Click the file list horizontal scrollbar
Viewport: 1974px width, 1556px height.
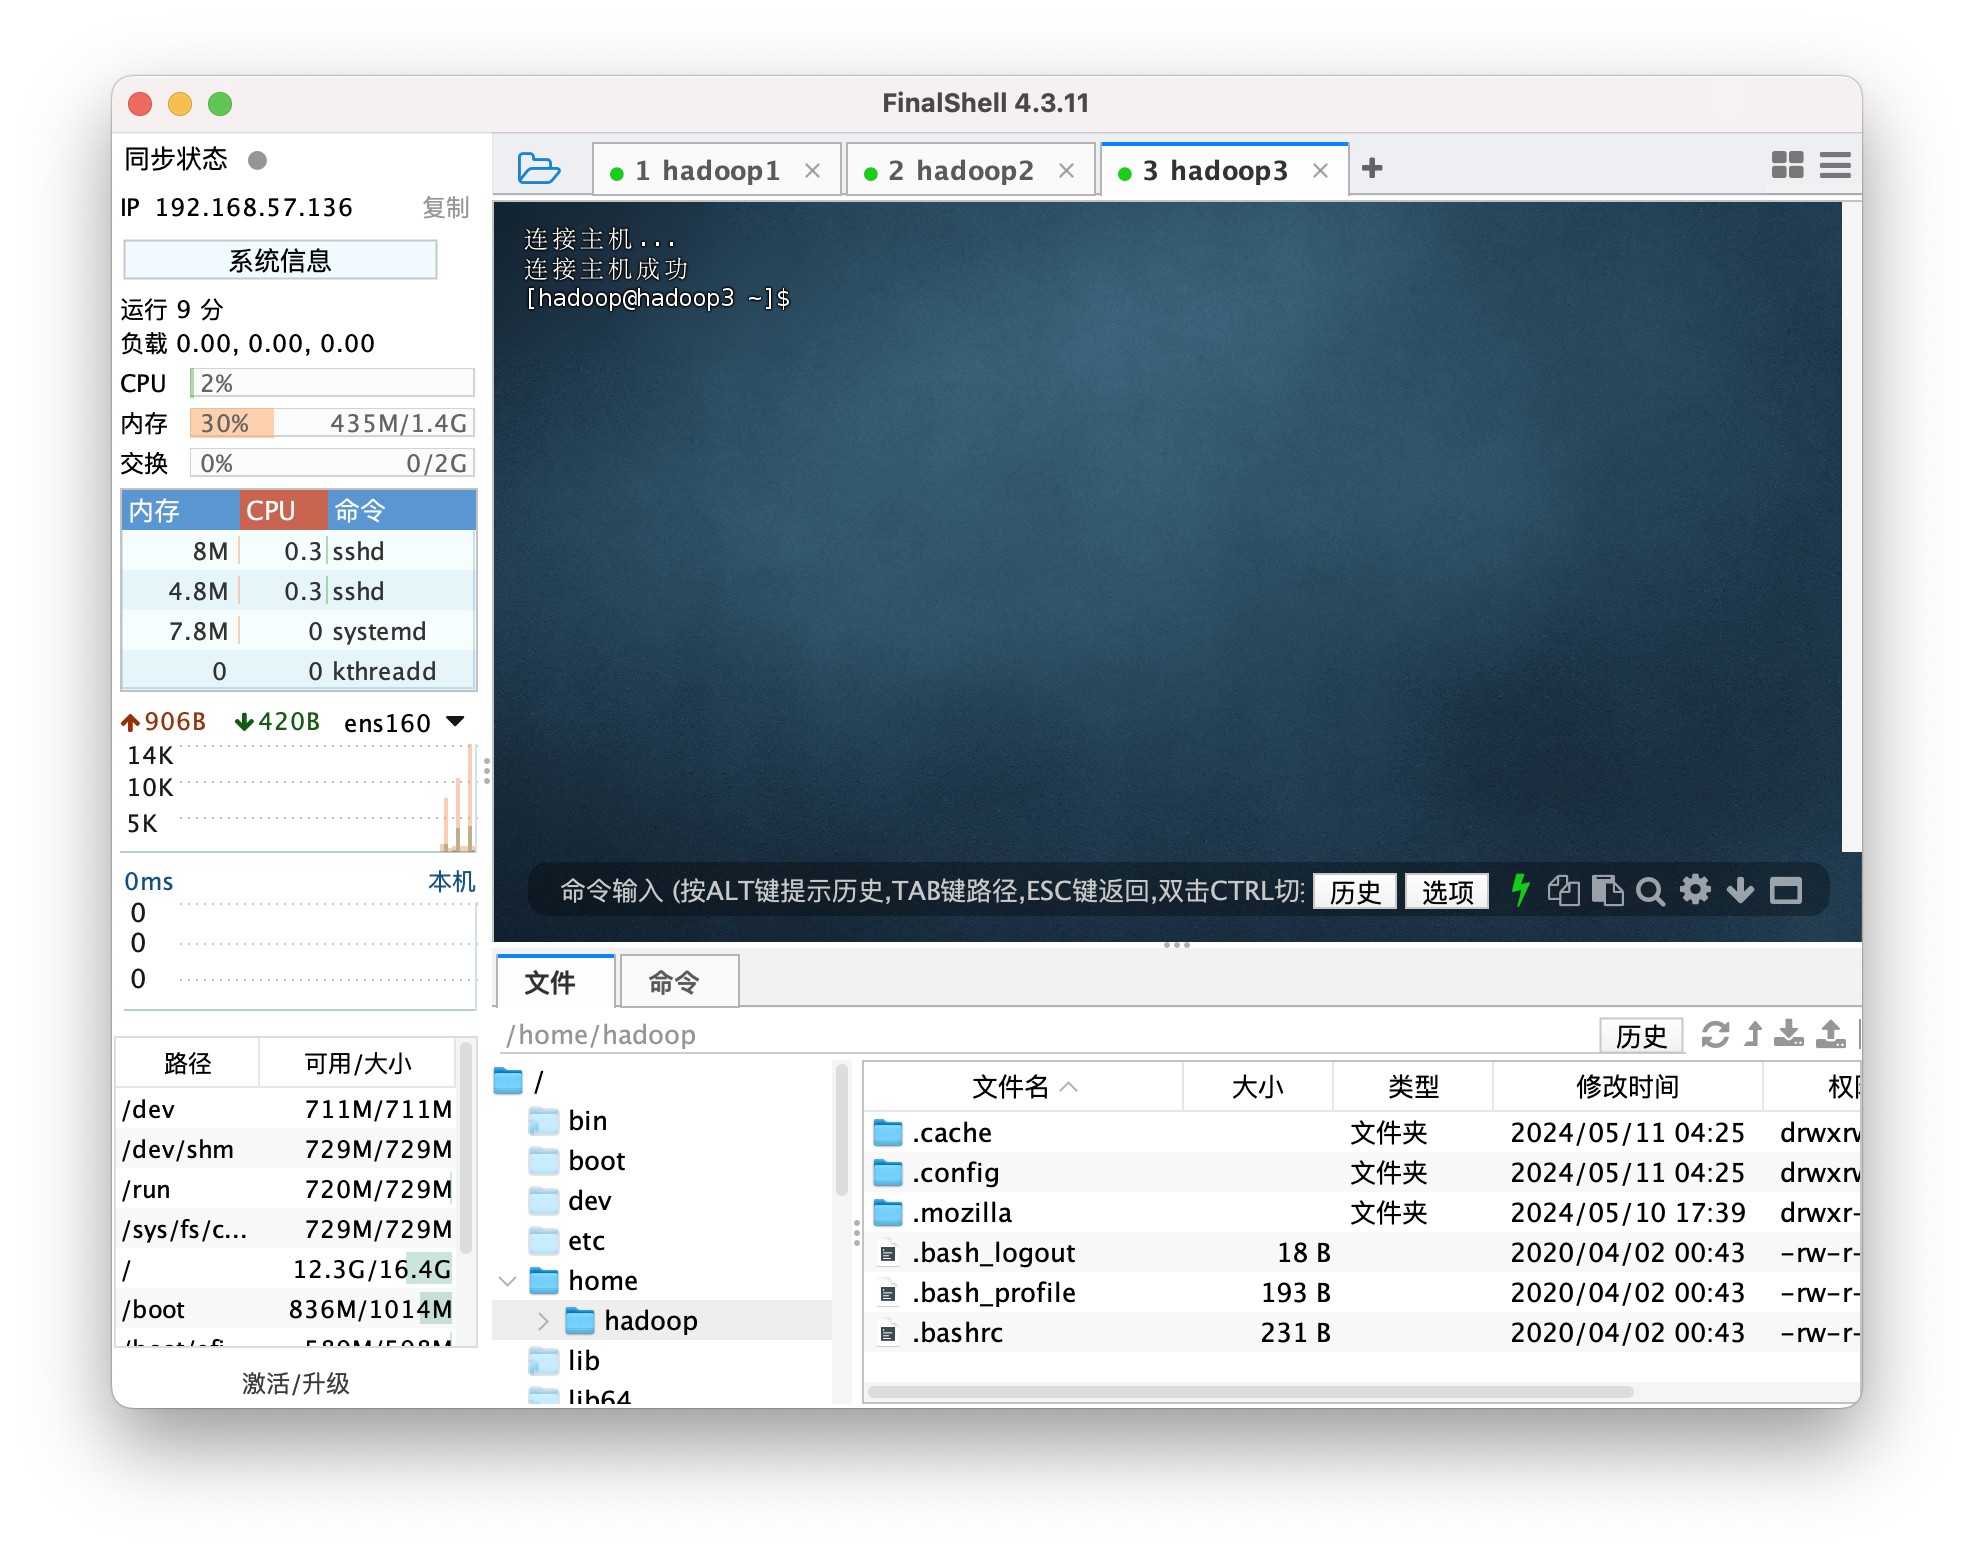pyautogui.click(x=1250, y=1391)
